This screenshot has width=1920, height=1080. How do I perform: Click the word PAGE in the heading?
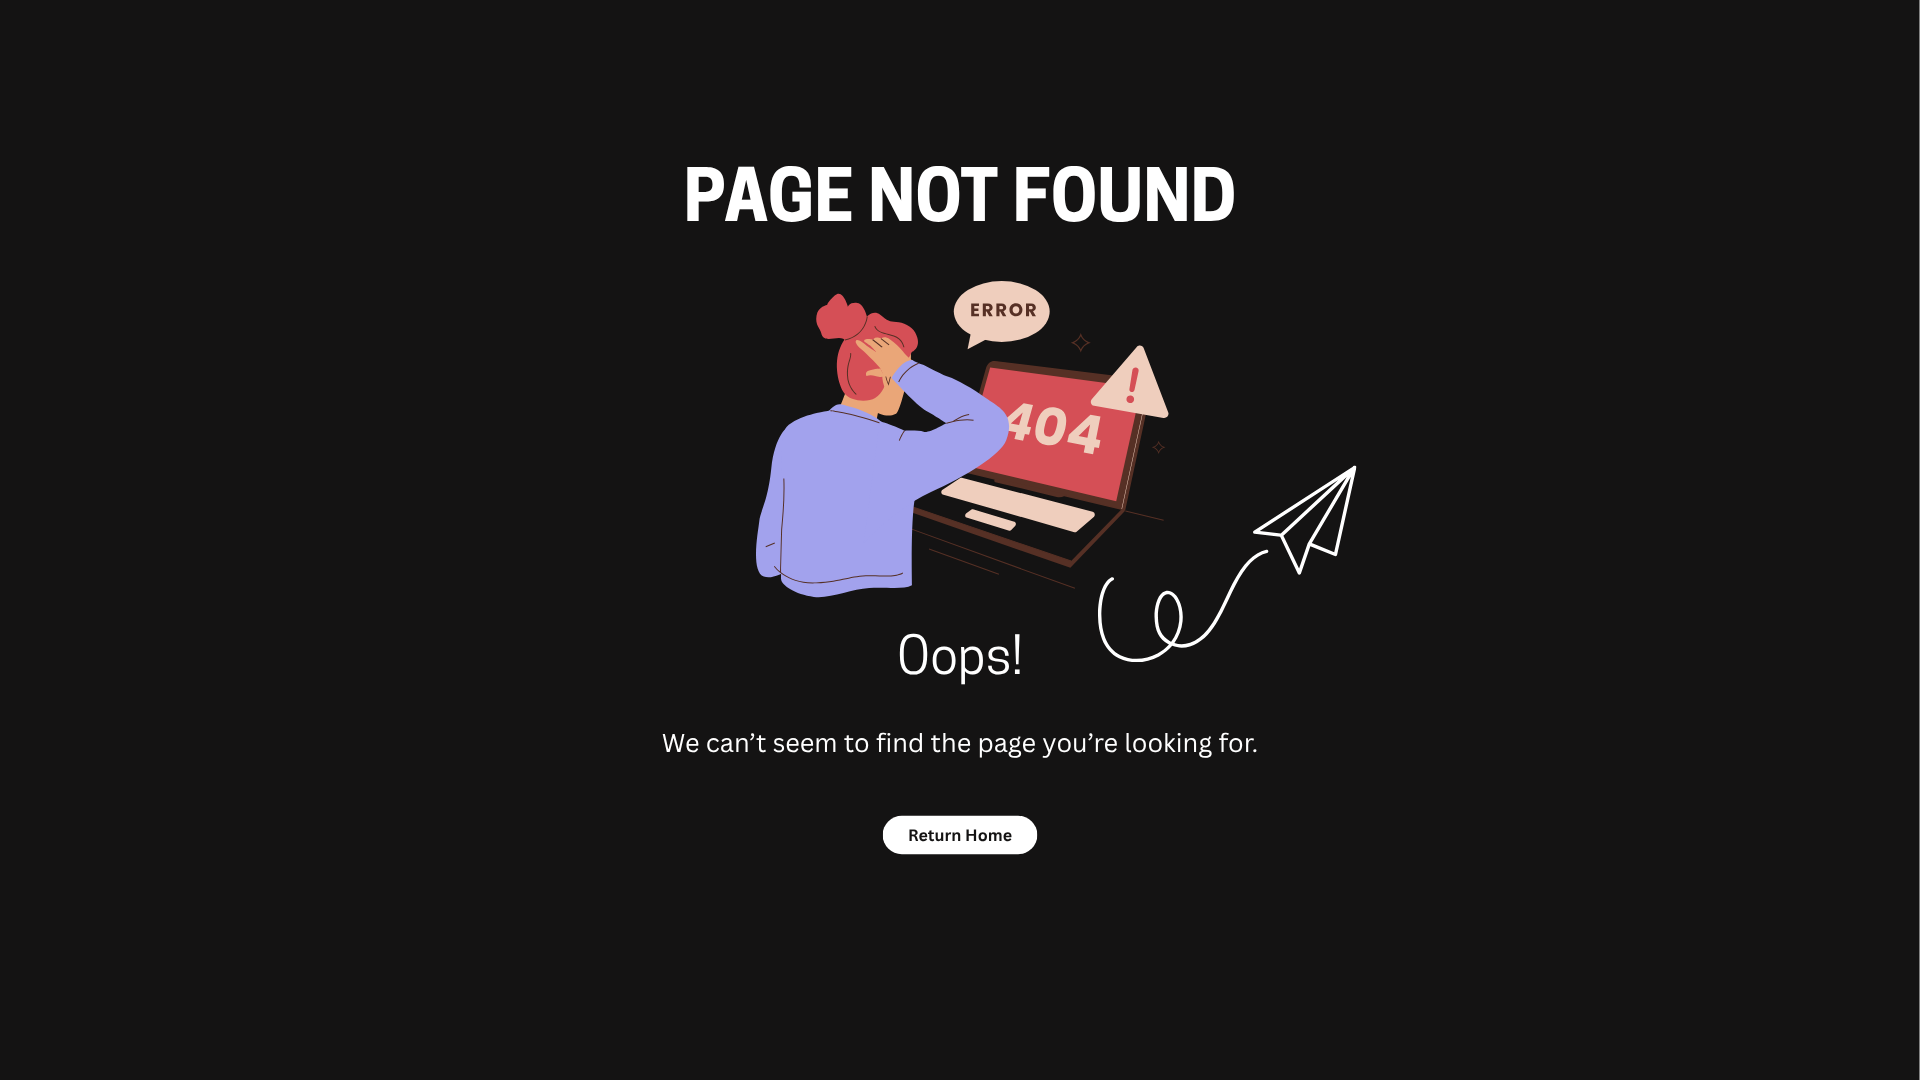(768, 194)
